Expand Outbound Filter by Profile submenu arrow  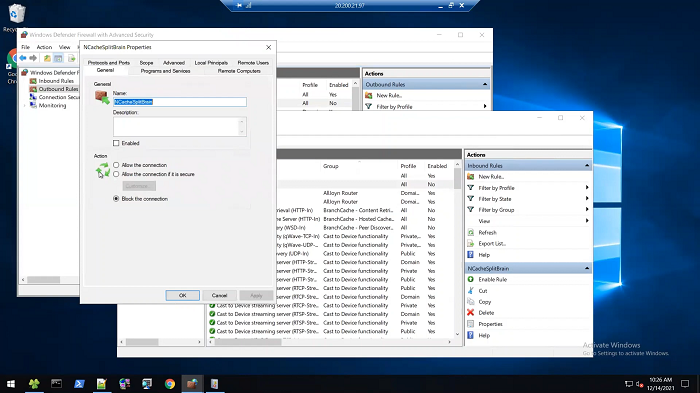tap(485, 107)
